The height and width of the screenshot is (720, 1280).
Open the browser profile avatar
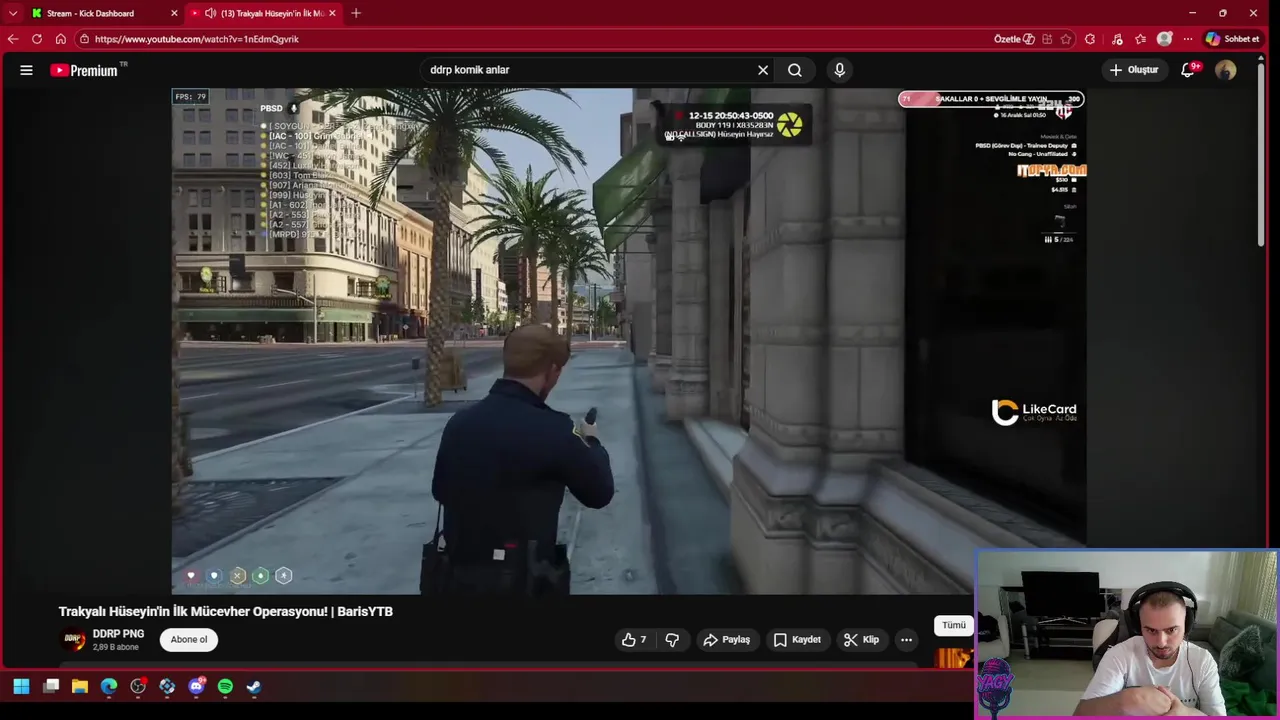1164,39
